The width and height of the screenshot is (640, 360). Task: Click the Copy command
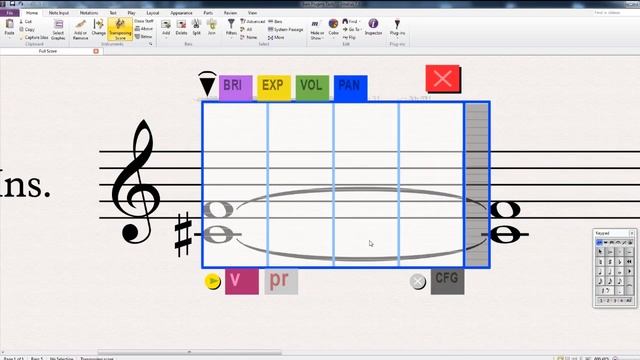(27, 29)
